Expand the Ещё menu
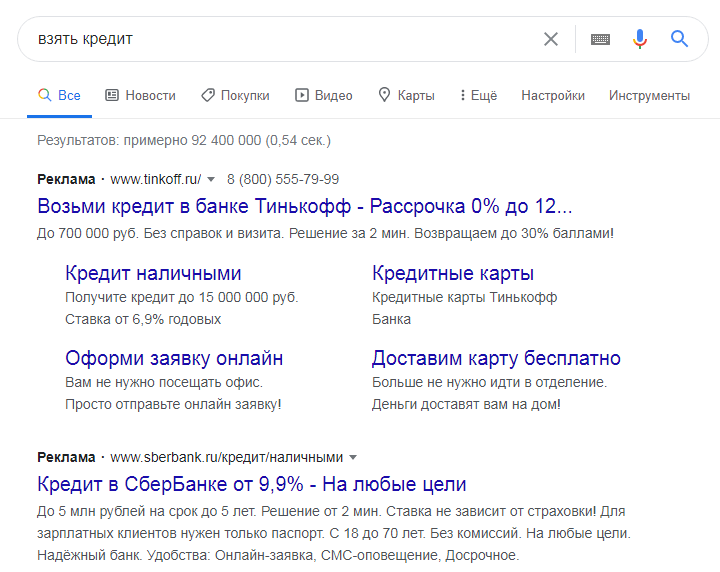This screenshot has height=572, width=720. coord(478,95)
